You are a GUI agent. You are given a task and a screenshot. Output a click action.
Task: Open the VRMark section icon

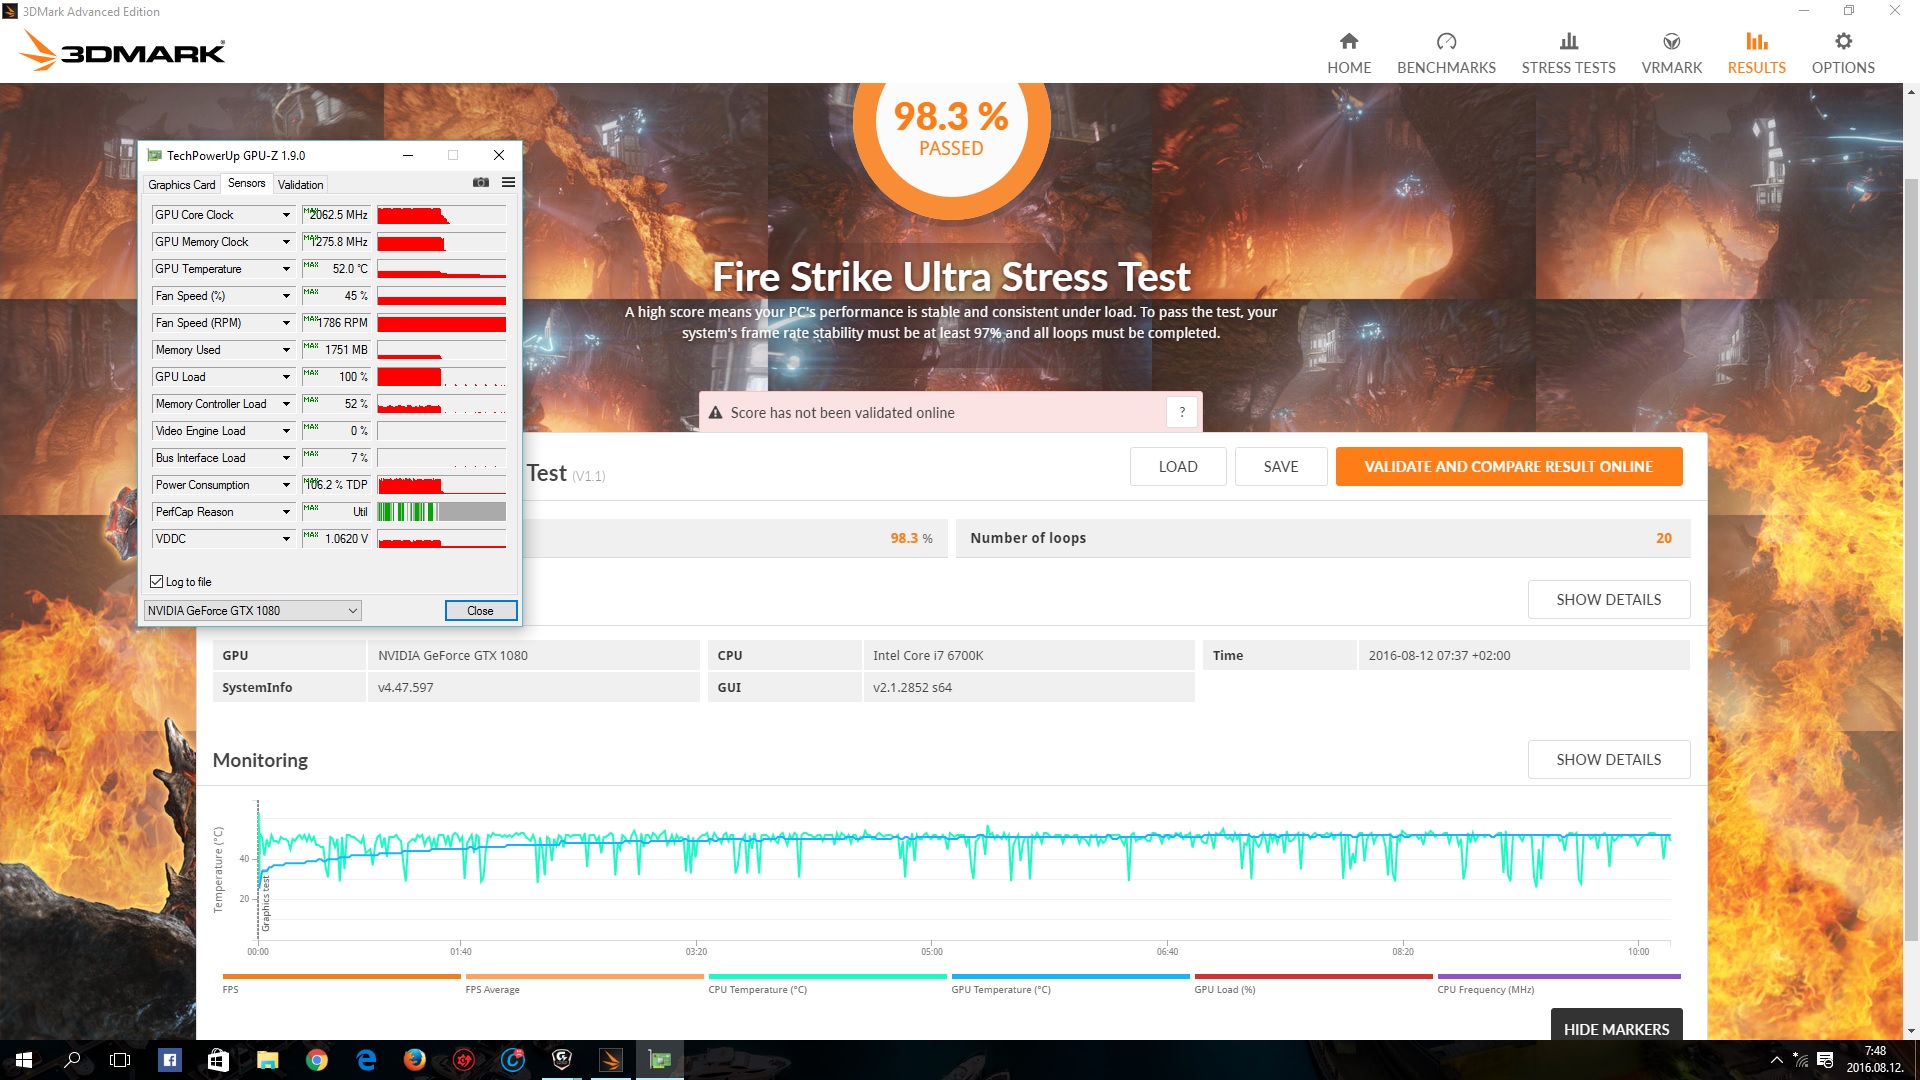coord(1671,41)
